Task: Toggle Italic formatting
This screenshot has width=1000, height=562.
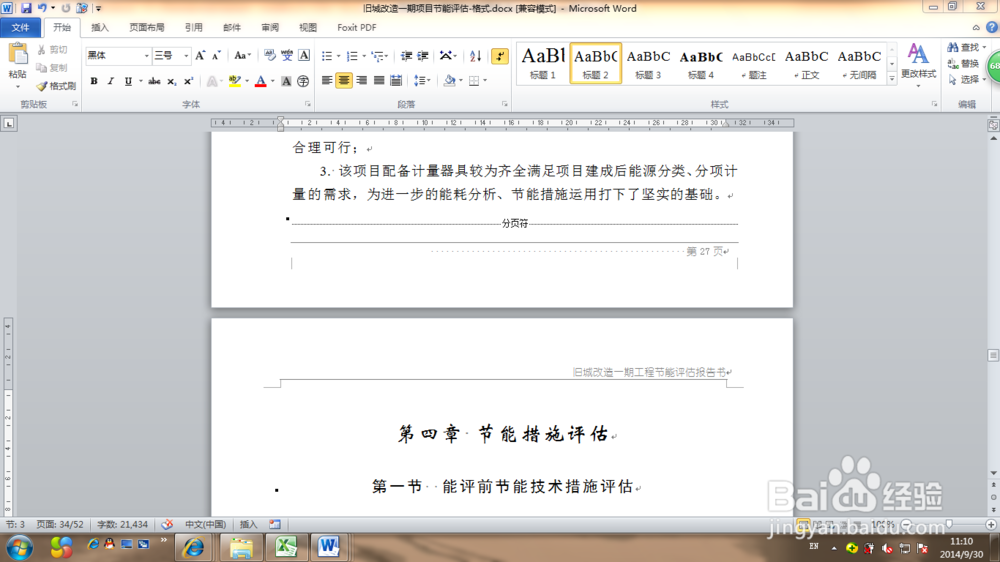Action: coord(110,81)
